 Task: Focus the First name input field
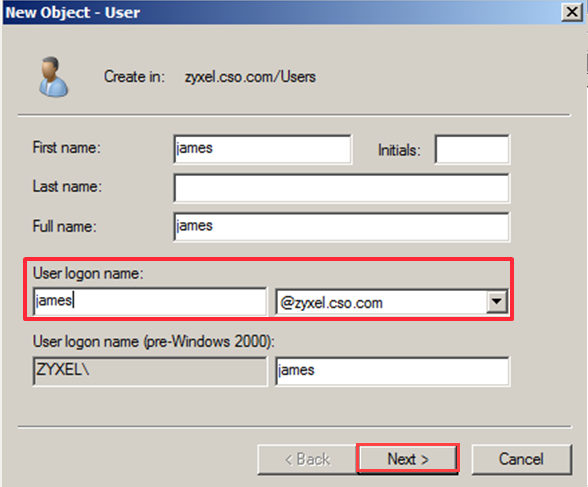coord(262,149)
